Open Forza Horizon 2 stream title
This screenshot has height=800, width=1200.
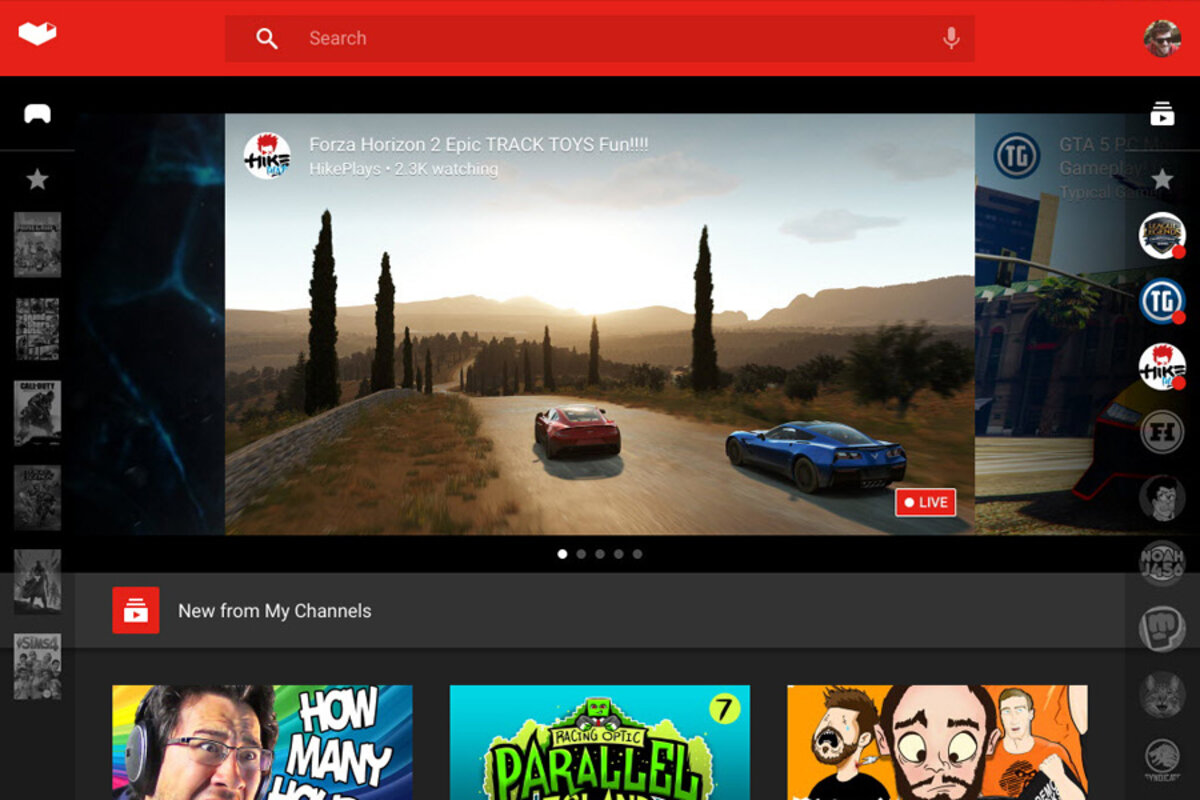479,144
